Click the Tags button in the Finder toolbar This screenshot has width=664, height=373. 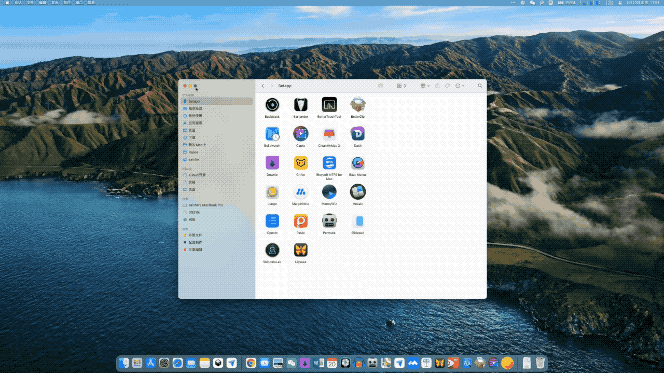pos(447,86)
